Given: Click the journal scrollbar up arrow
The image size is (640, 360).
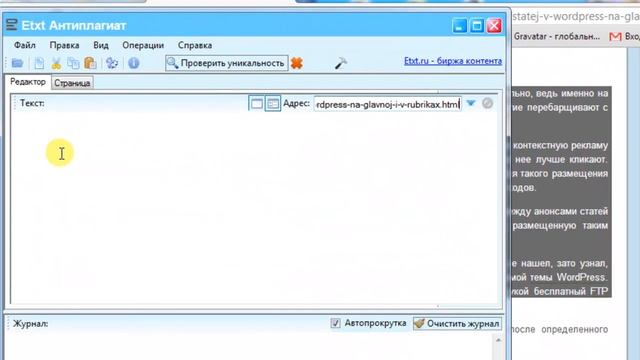Looking at the screenshot, I should 498,340.
